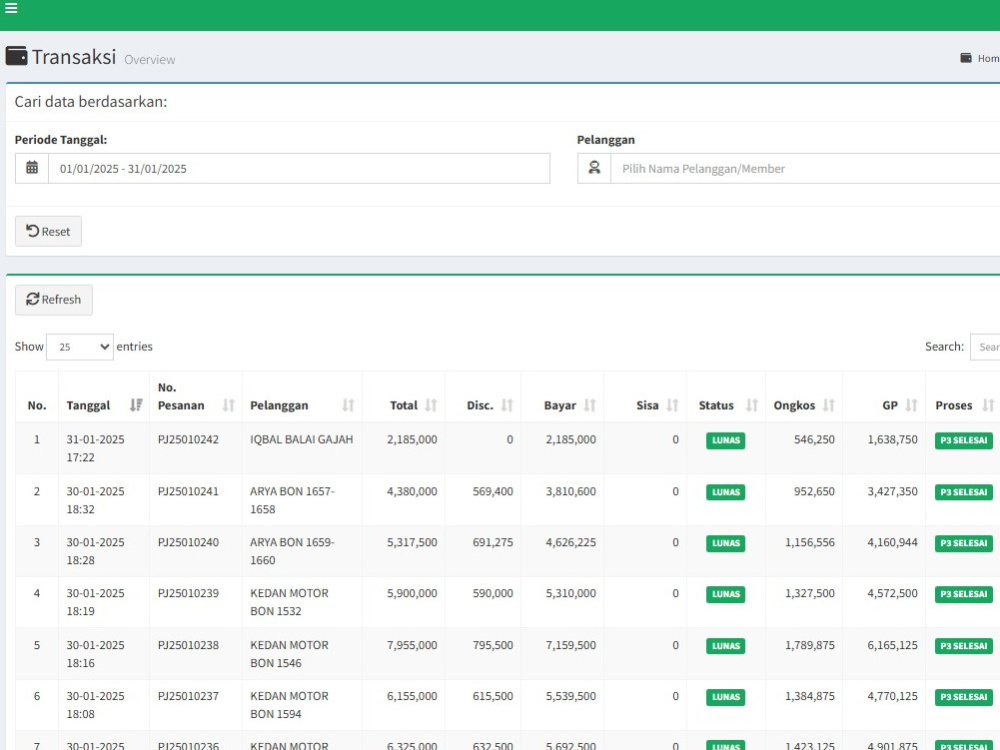This screenshot has width=1000, height=750.
Task: Select order number PJ25010237
Action: [x=188, y=696]
